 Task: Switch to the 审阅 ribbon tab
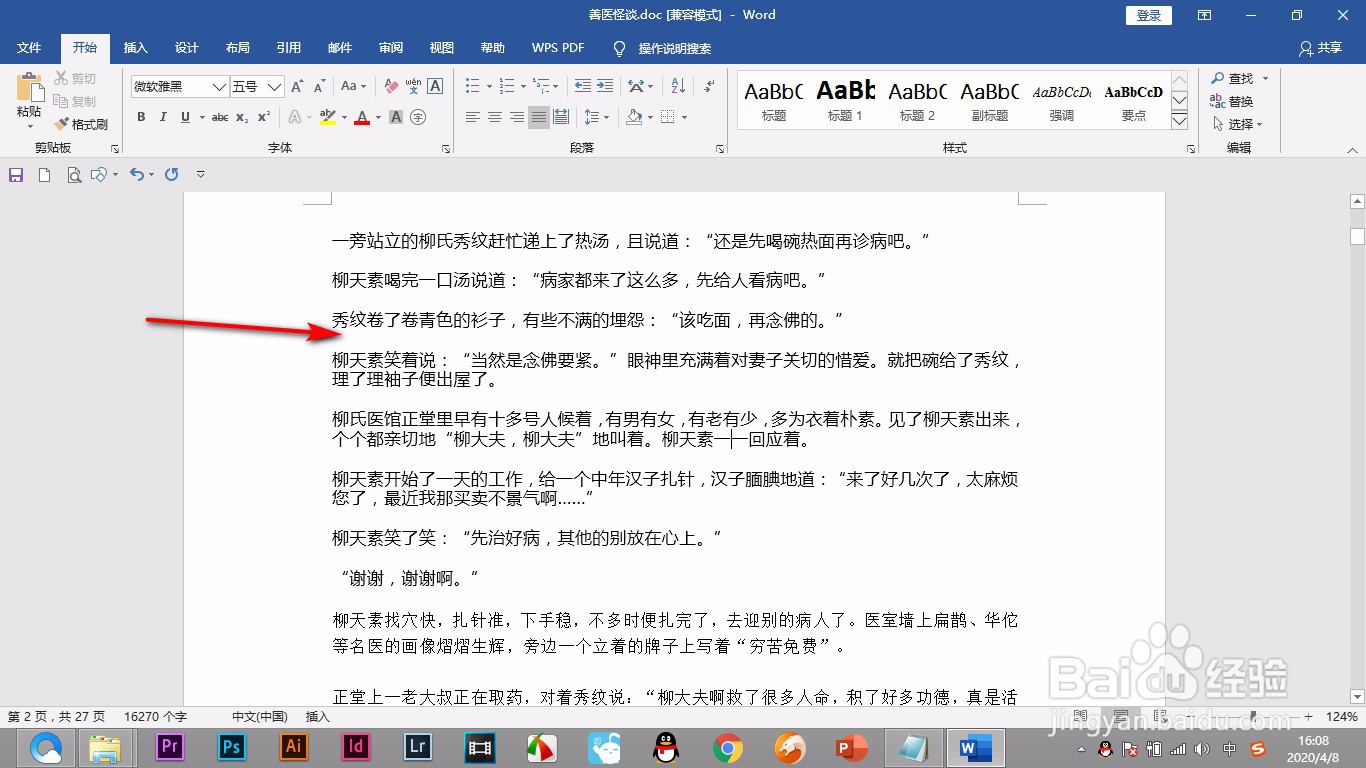[391, 48]
